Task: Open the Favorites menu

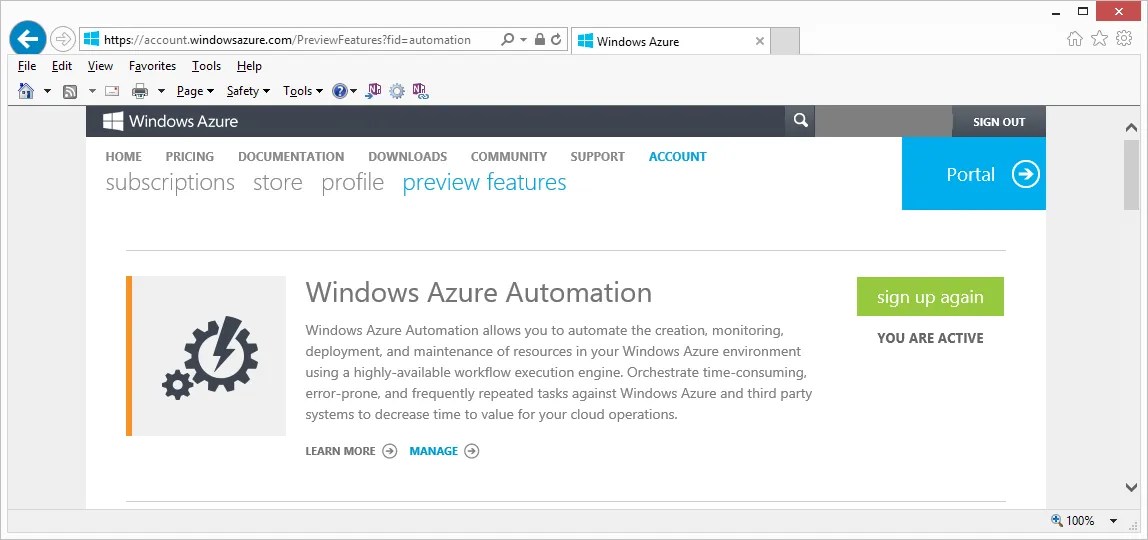Action: click(x=152, y=66)
